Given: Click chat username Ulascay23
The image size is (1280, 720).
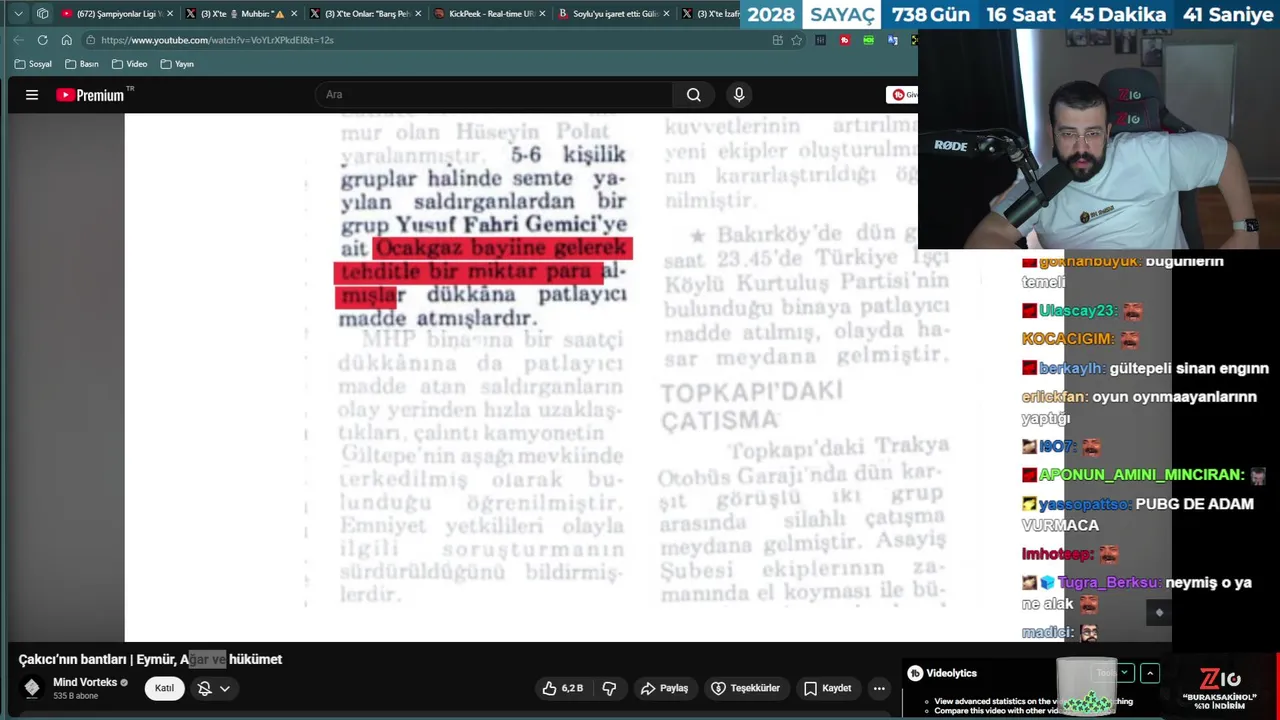Looking at the screenshot, I should (x=1077, y=310).
